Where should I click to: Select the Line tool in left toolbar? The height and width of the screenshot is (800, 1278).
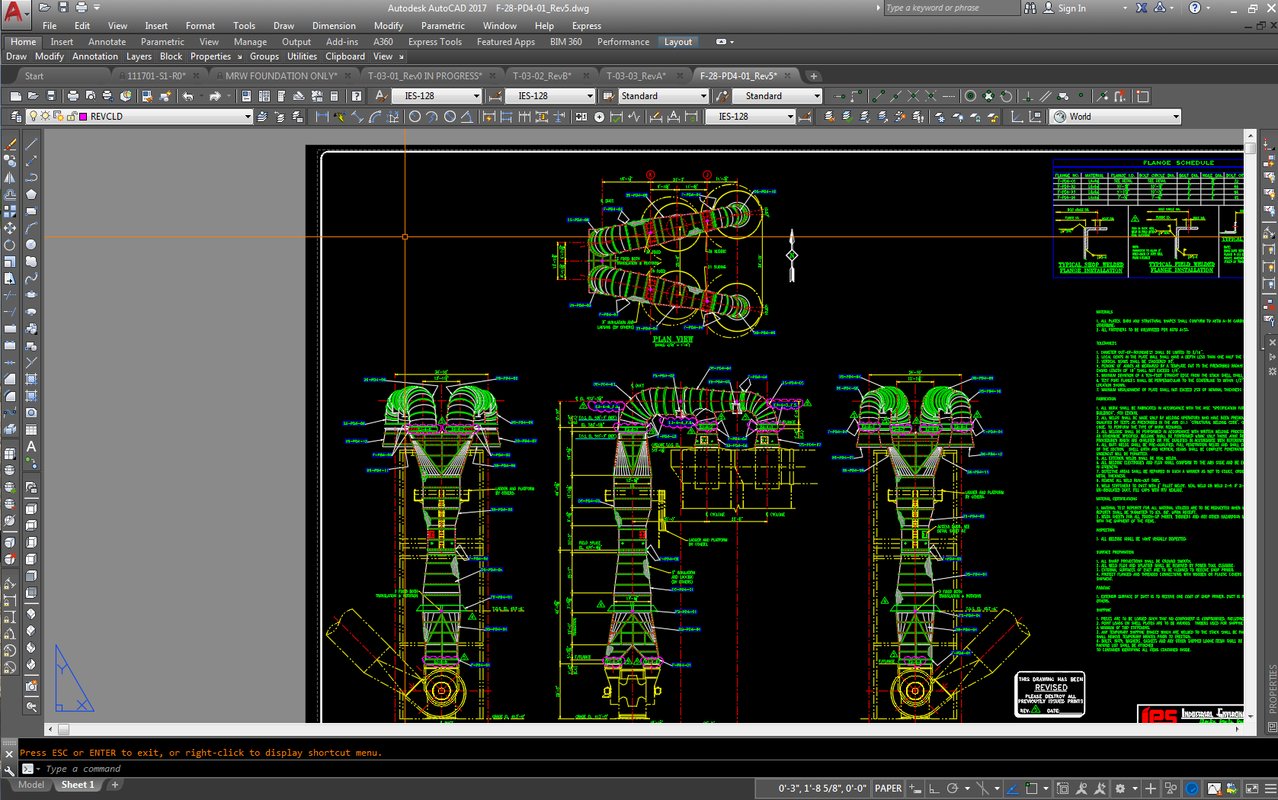coord(32,142)
